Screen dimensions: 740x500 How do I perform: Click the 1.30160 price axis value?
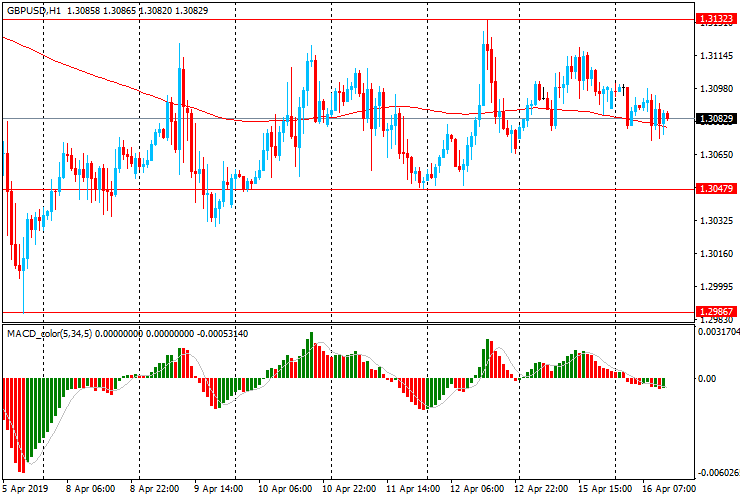click(716, 254)
